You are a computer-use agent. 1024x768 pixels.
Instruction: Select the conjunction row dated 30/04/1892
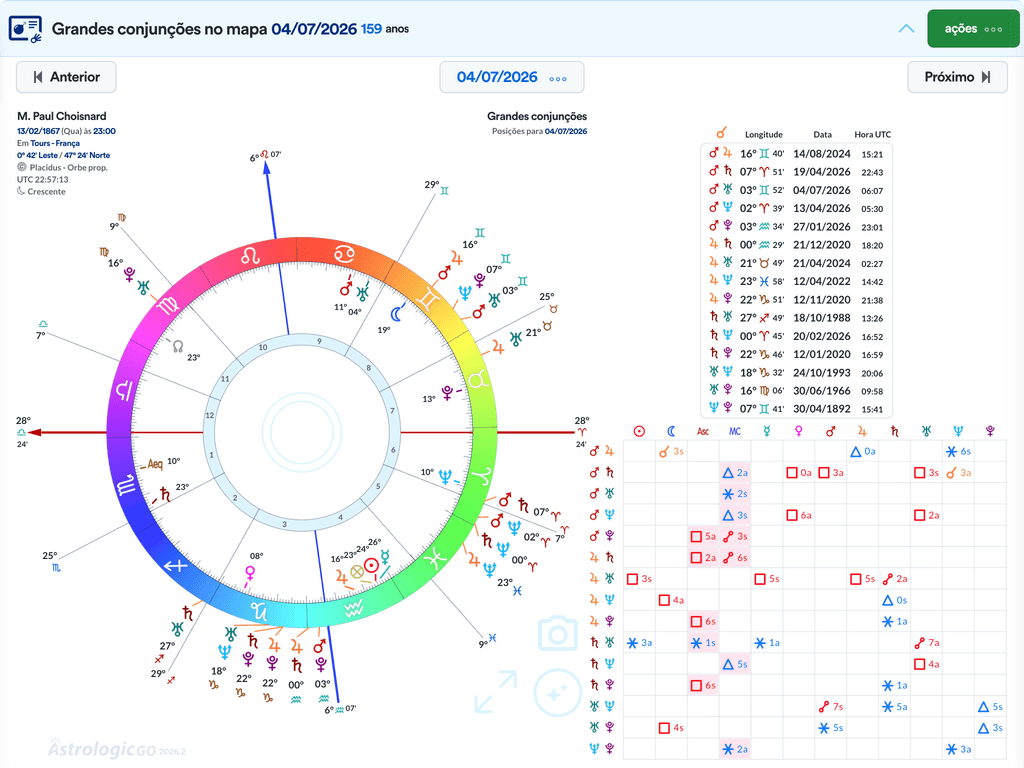point(796,409)
